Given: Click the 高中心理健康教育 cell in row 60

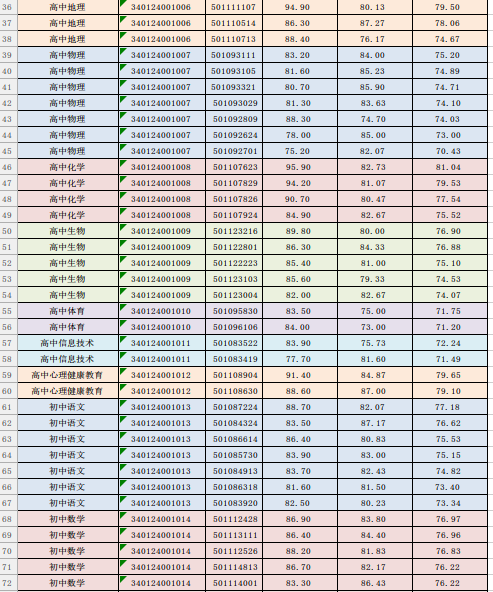Looking at the screenshot, I should click(x=68, y=391).
